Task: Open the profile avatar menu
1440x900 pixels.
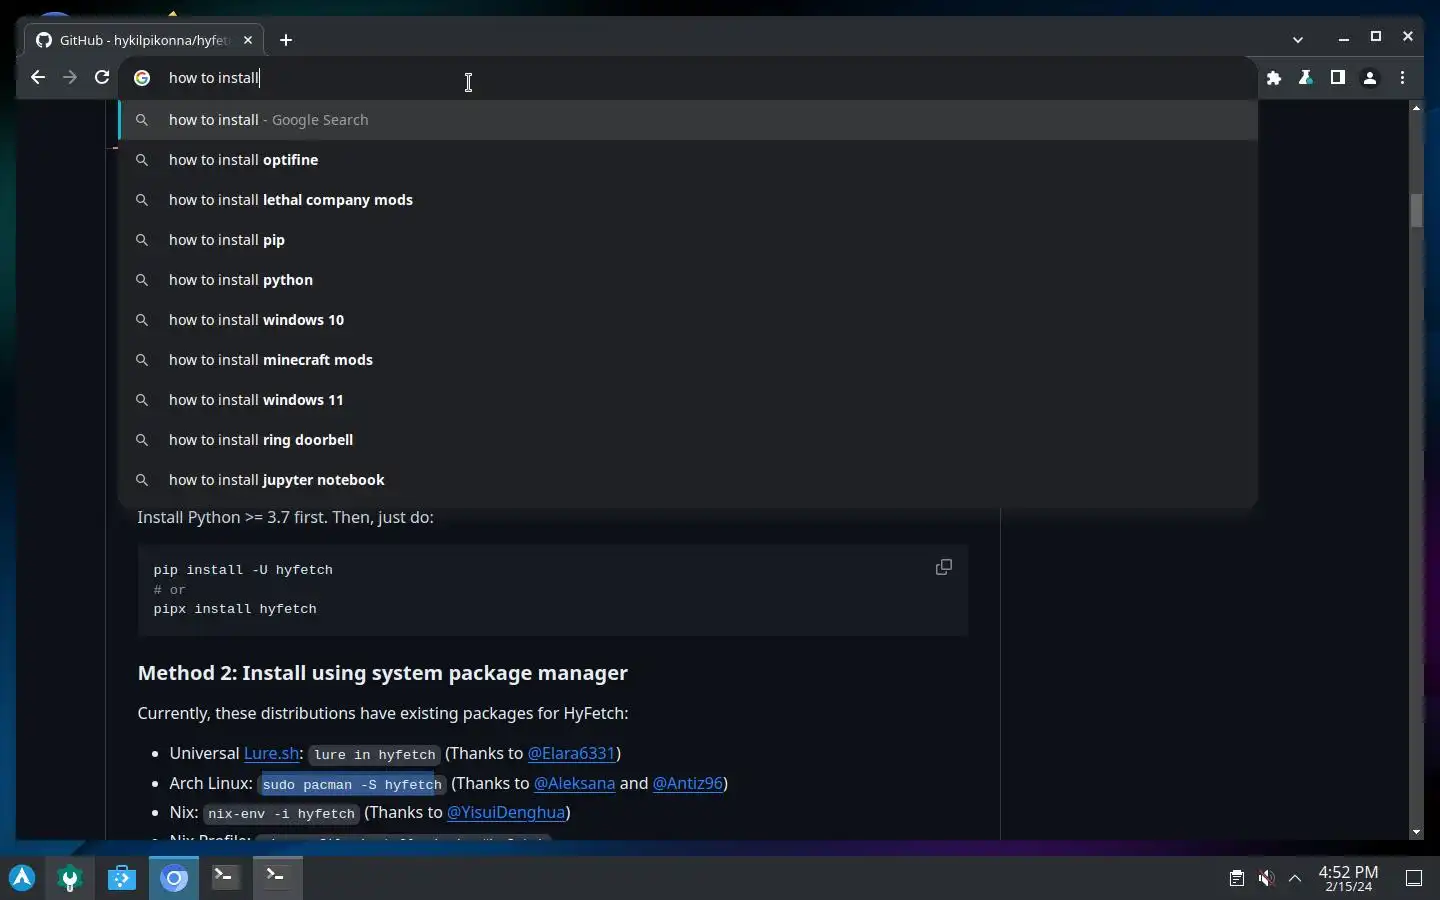Action: point(1370,78)
